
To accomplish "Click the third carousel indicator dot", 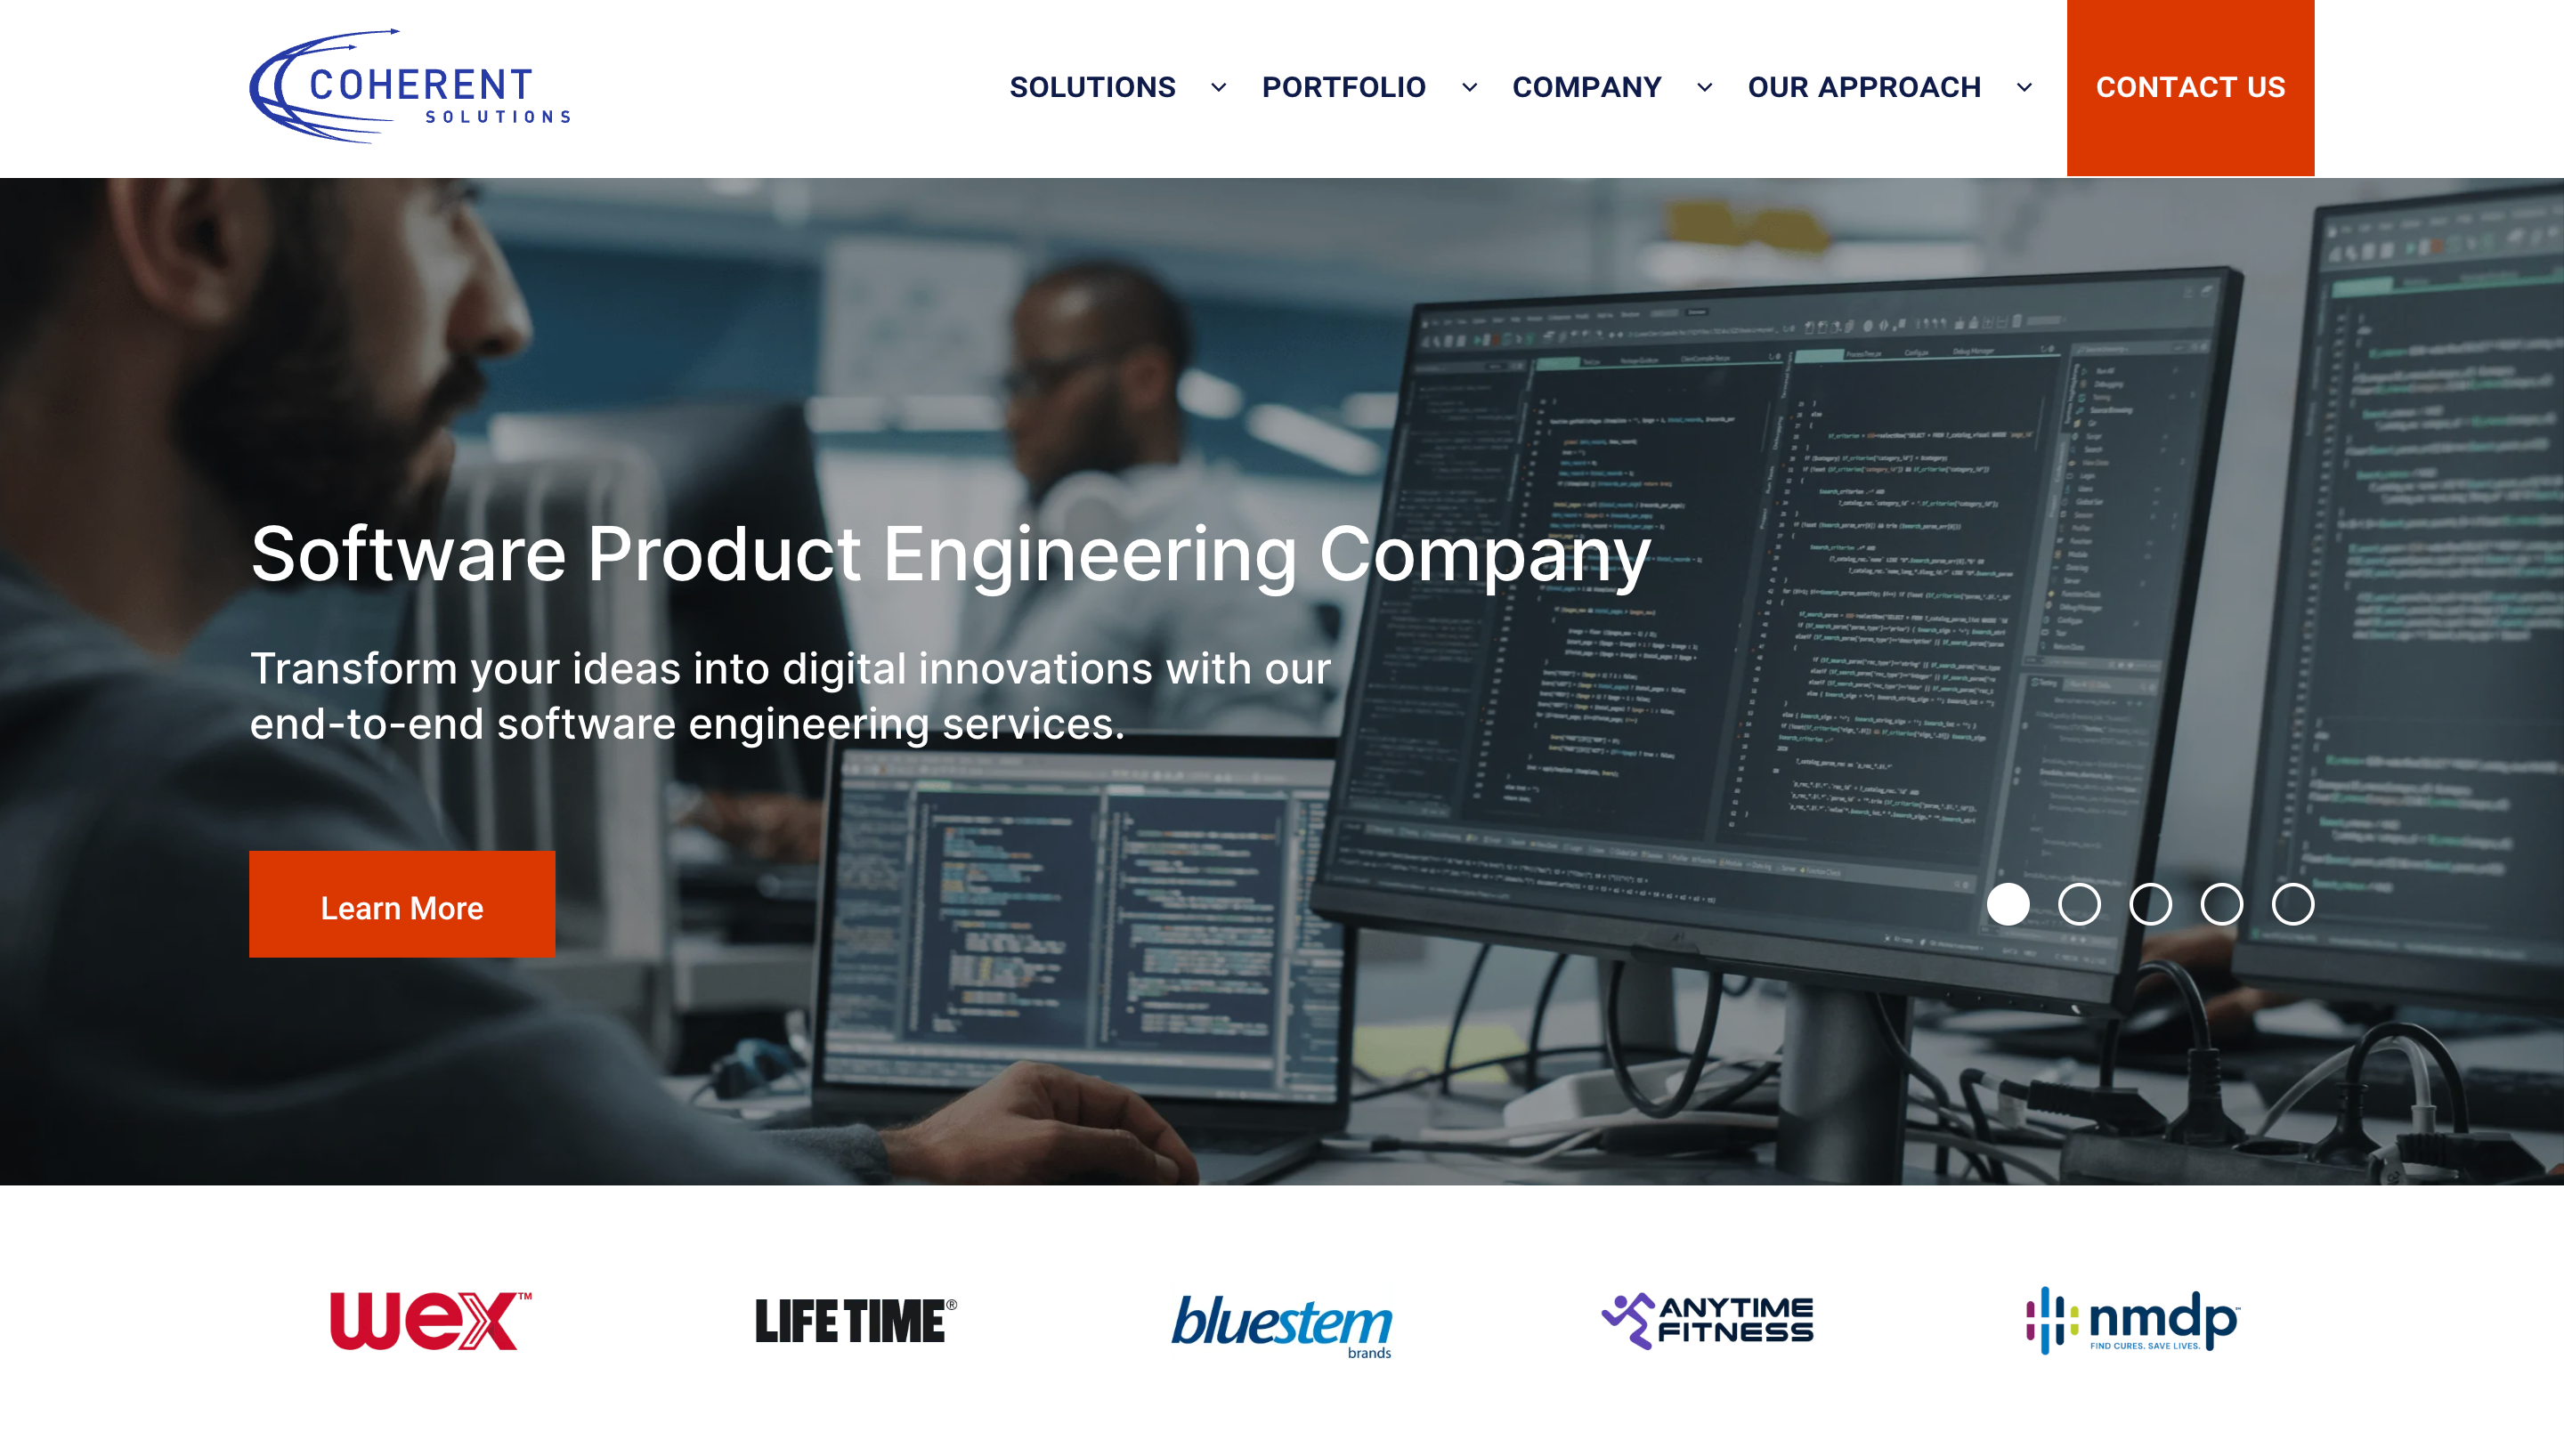I will click(x=2150, y=903).
